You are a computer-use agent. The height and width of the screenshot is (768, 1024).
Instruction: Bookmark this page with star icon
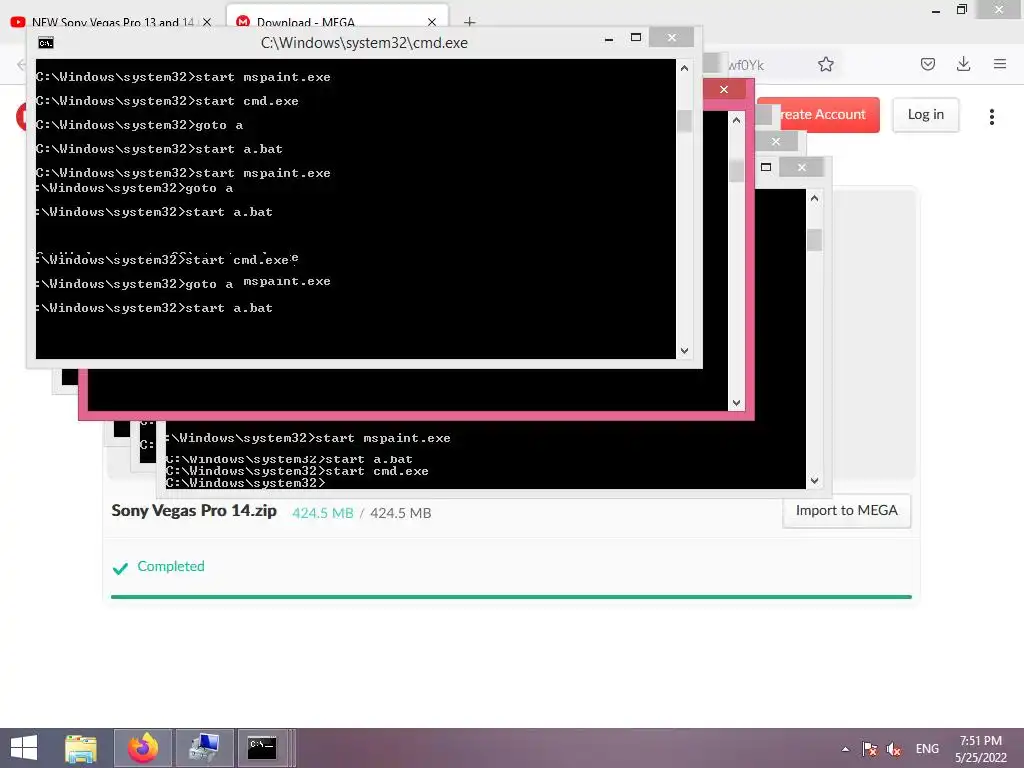[825, 64]
